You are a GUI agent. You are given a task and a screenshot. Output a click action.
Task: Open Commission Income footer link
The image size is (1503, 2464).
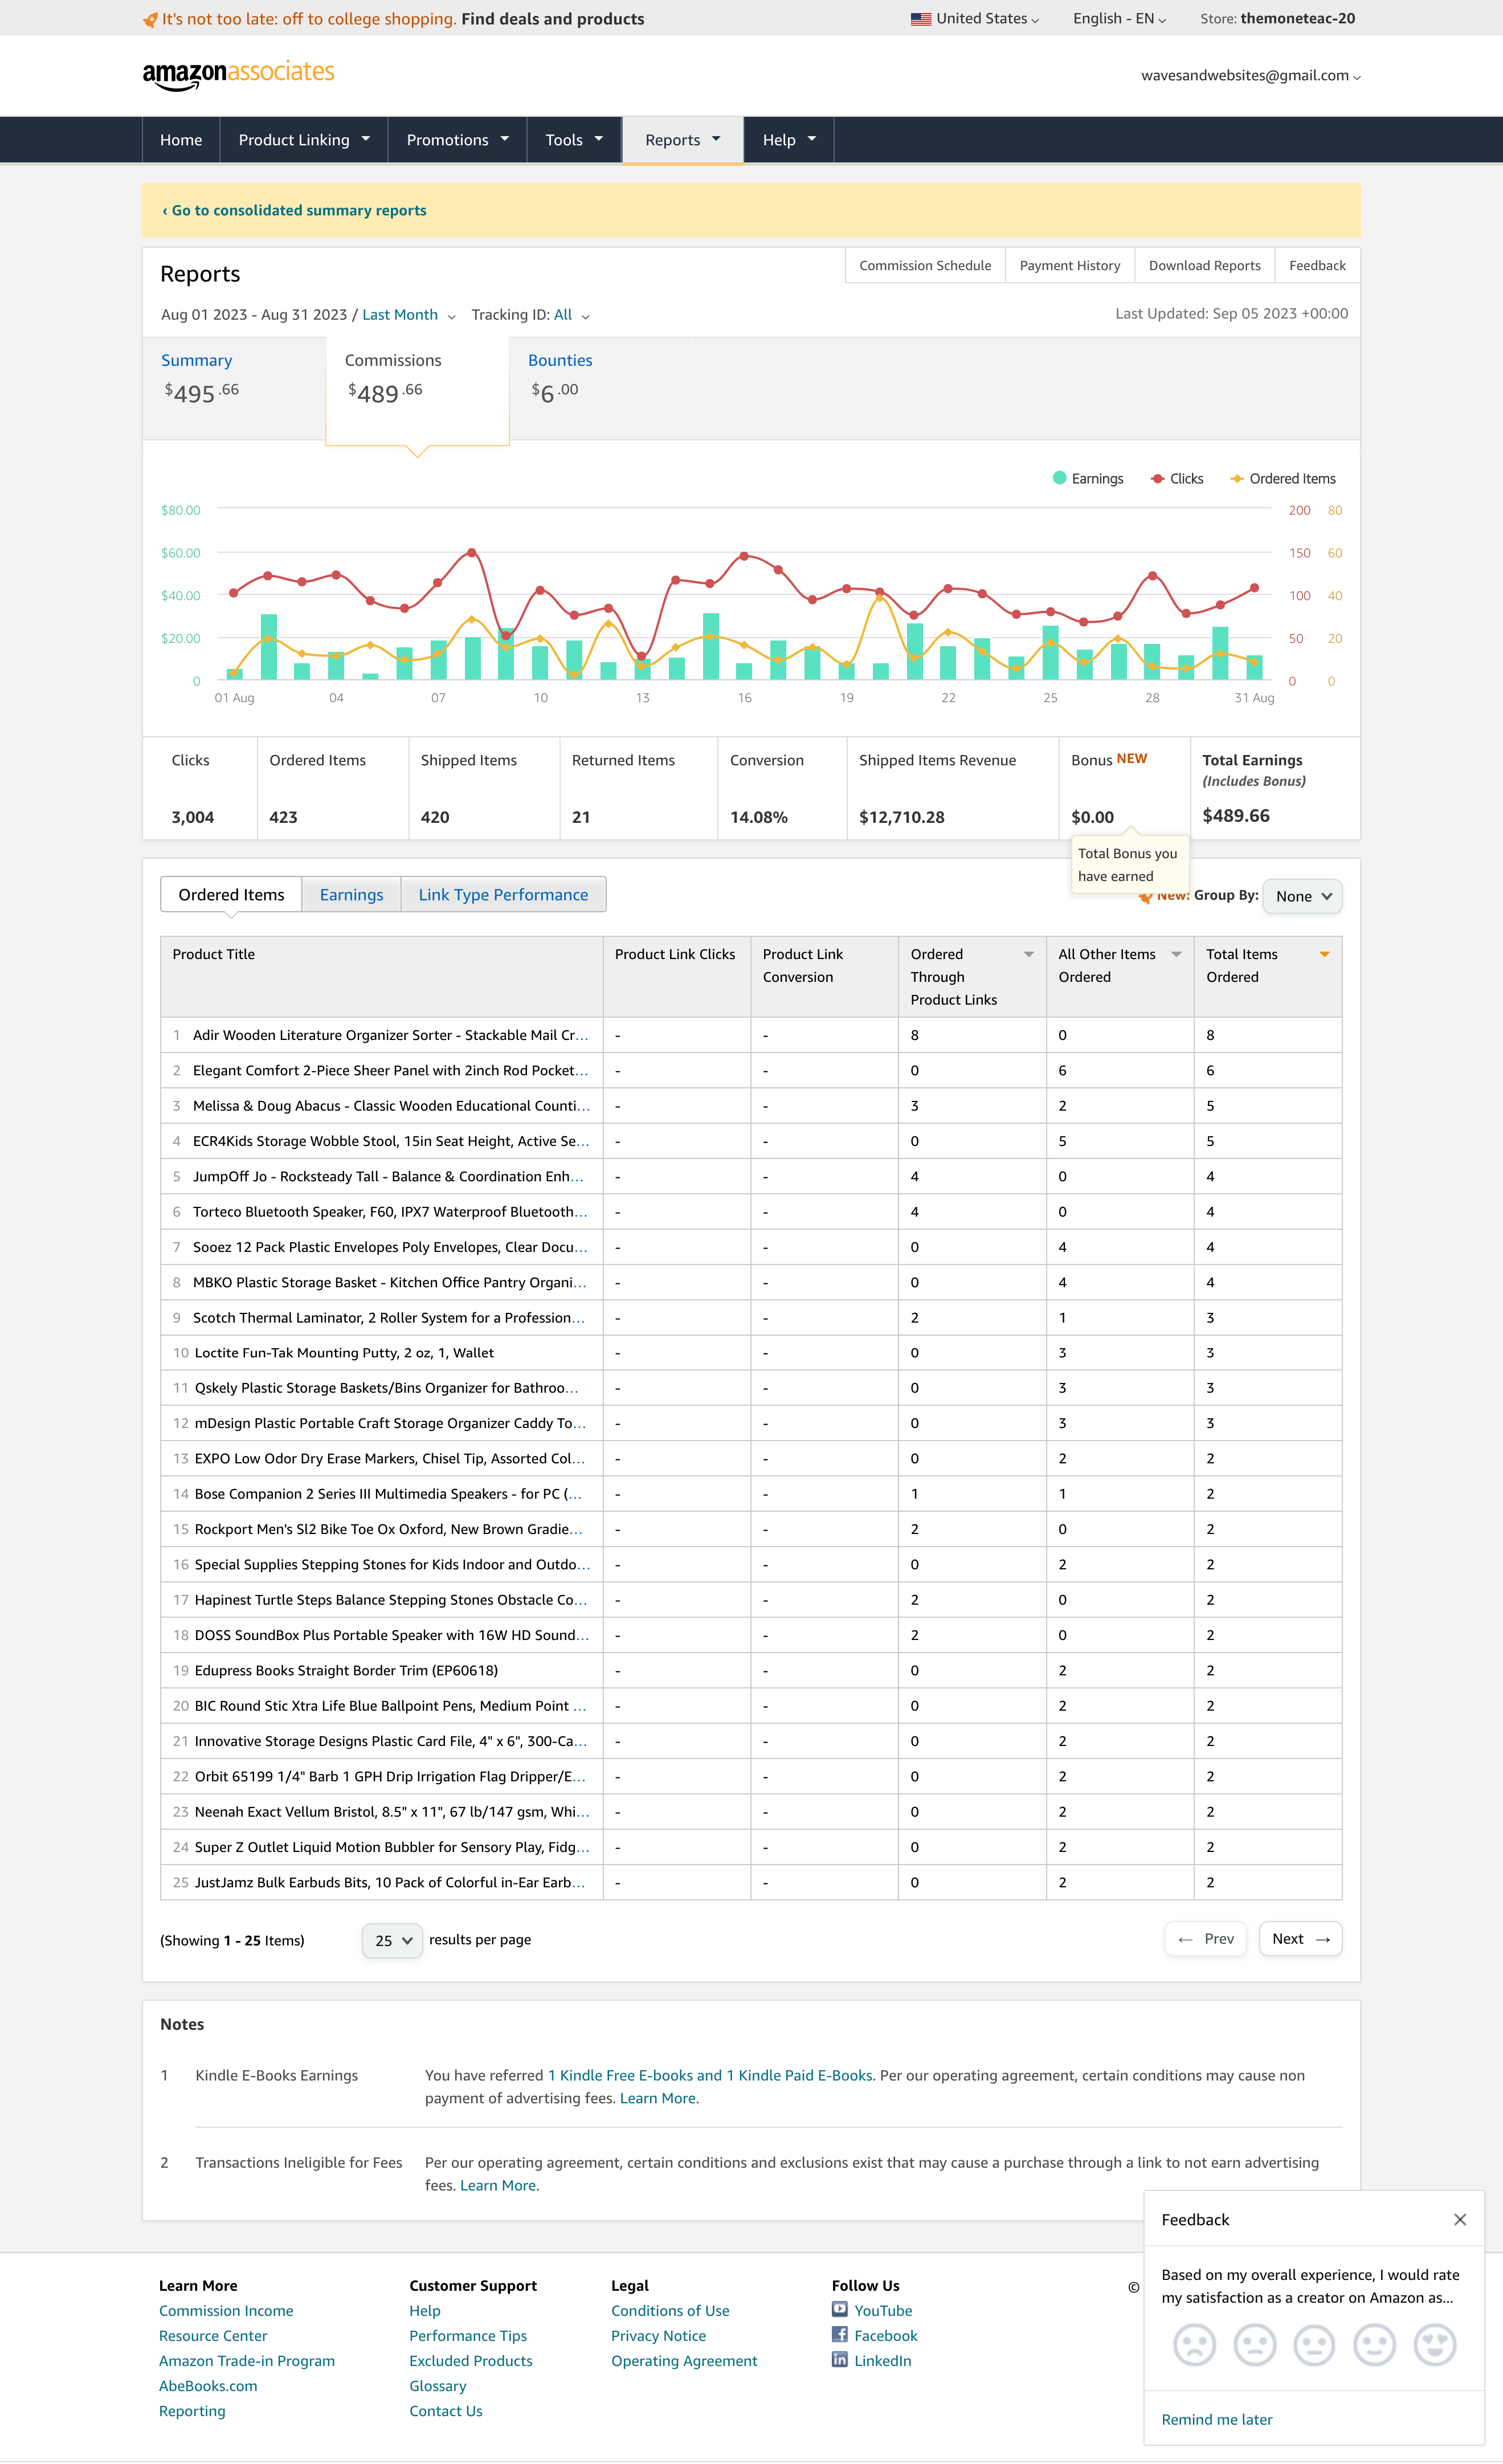point(226,2310)
